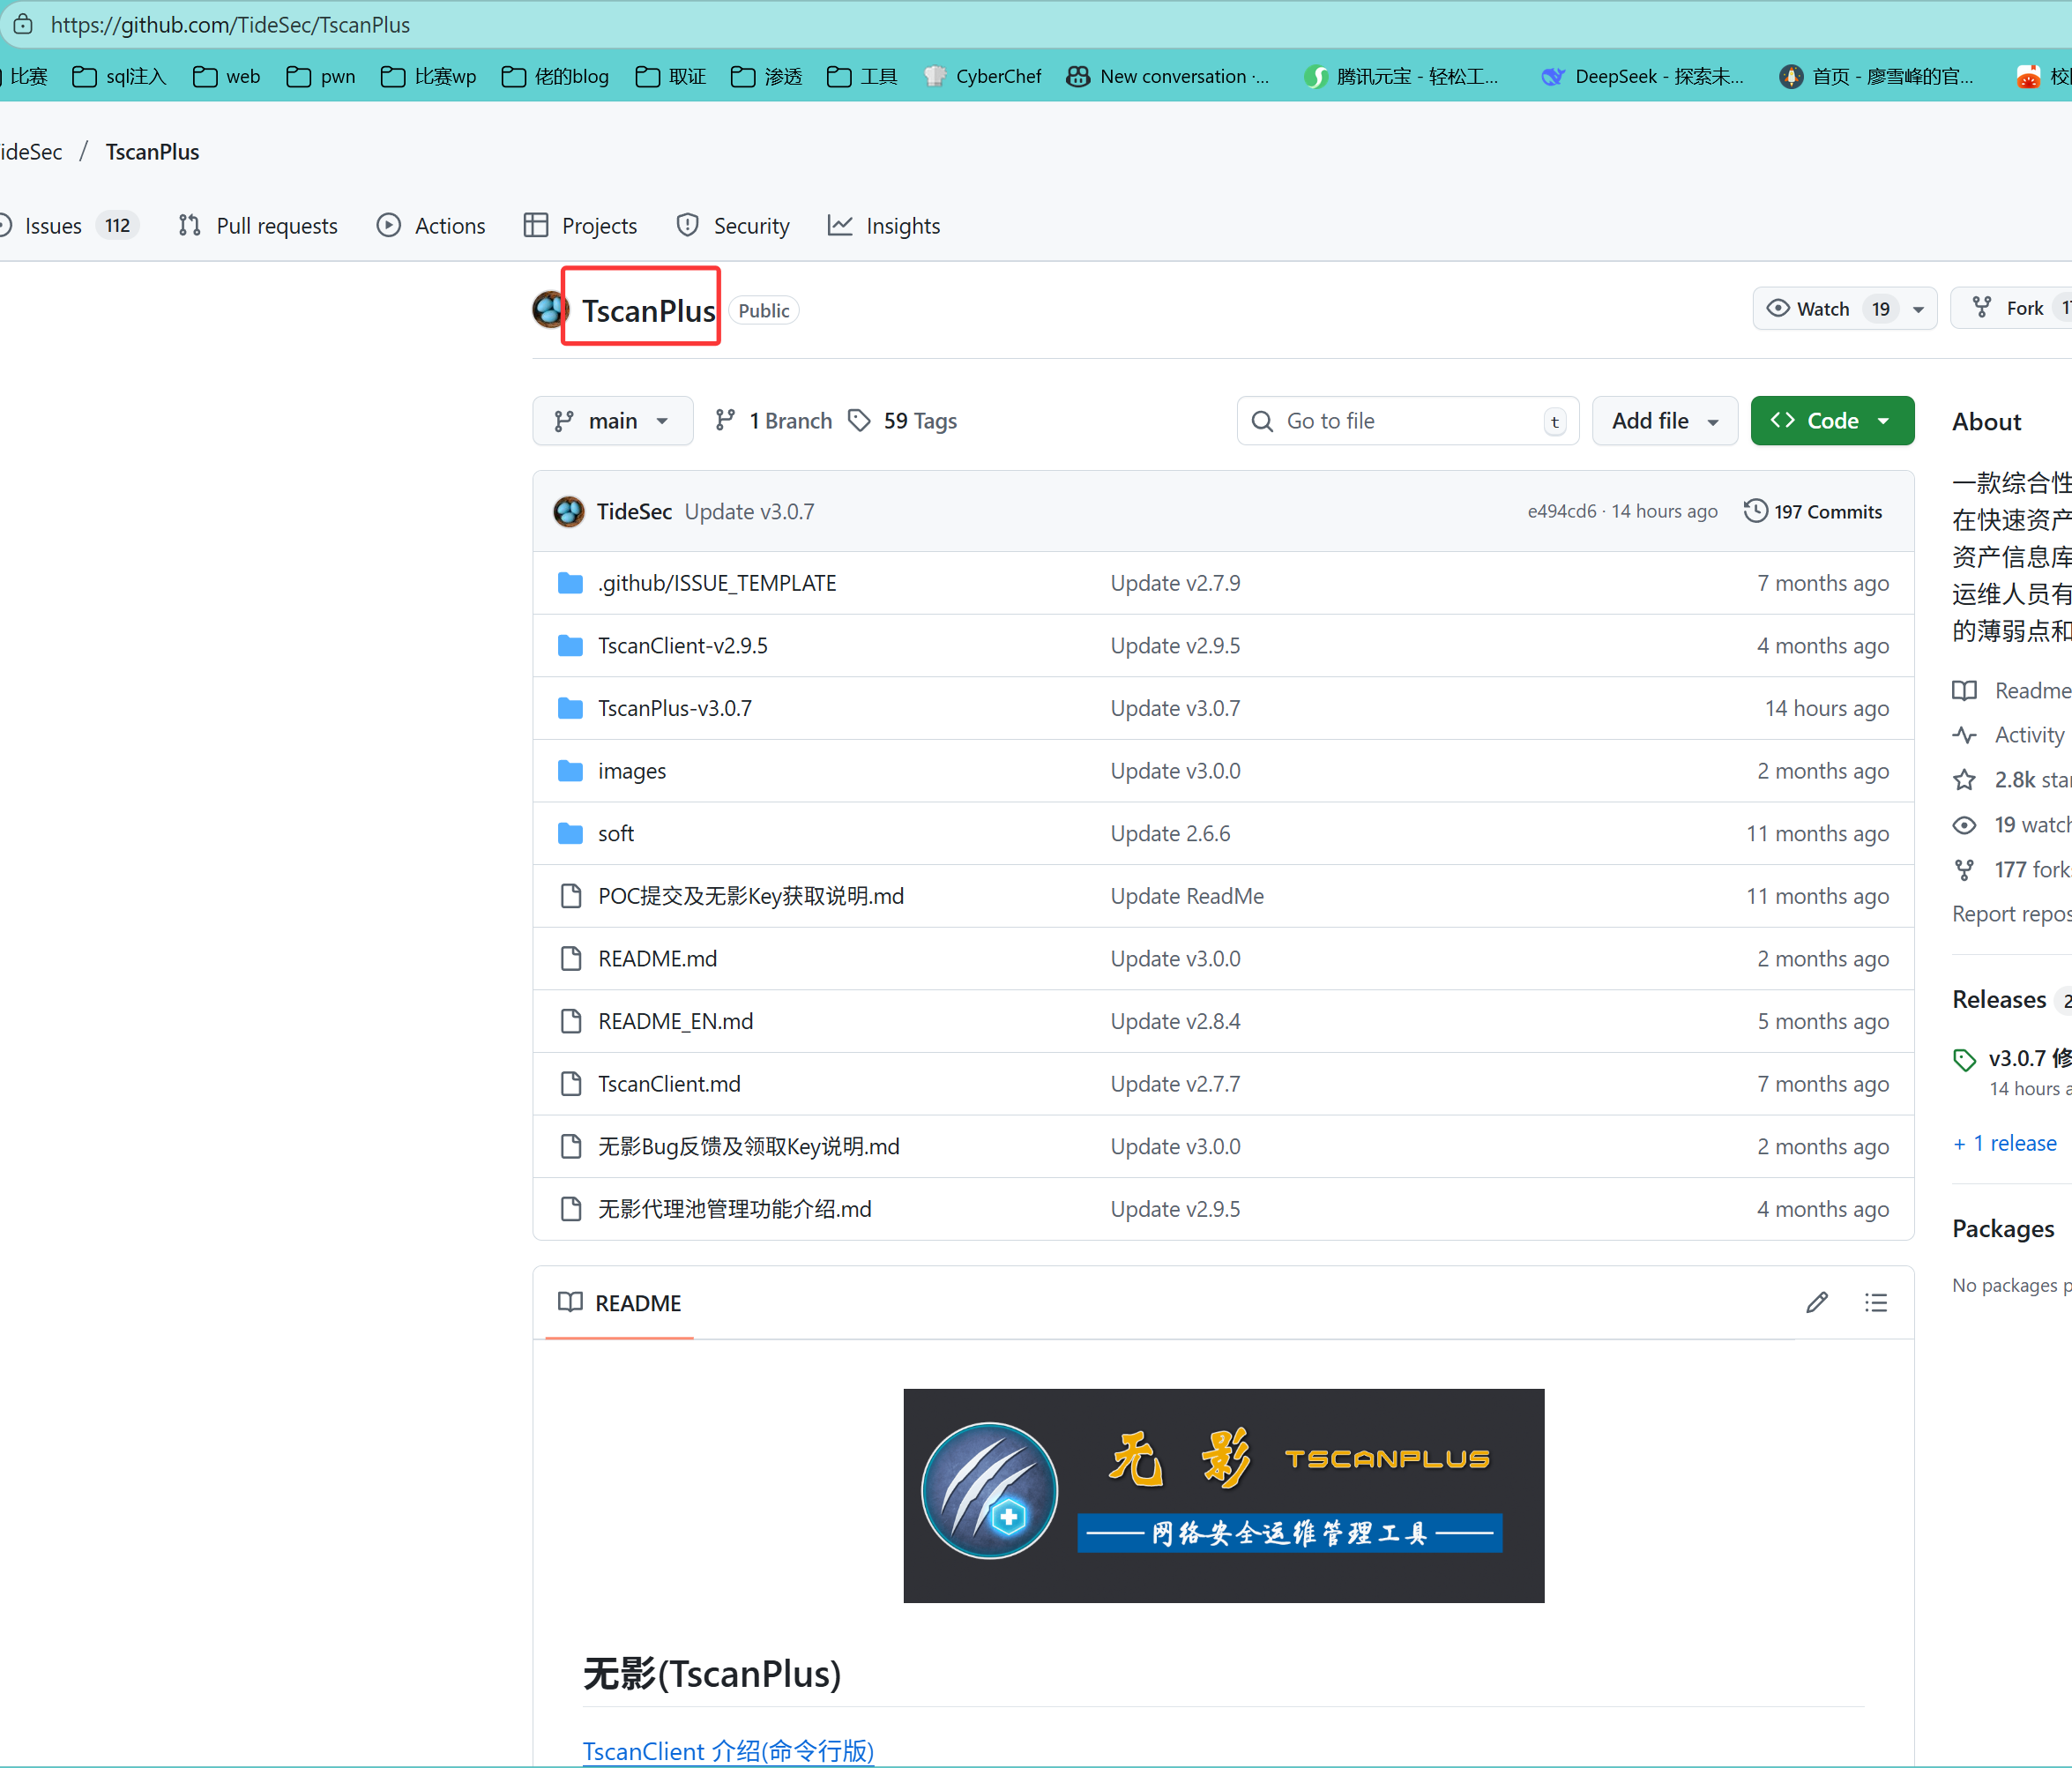2072x1768 pixels.
Task: Open the DeepSeek bookmark
Action: (x=1643, y=77)
